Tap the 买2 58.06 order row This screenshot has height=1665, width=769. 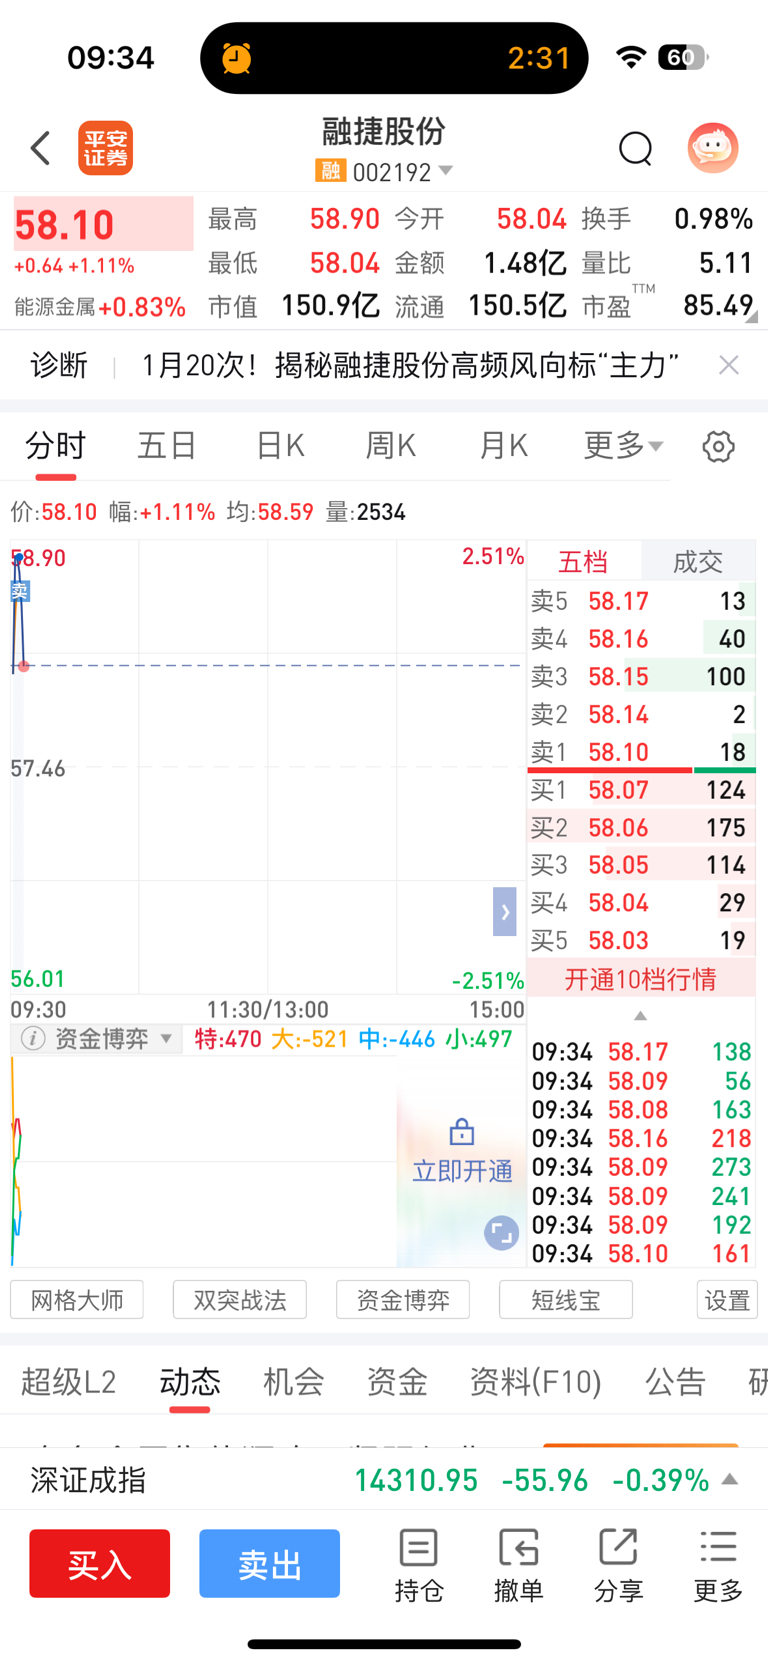(641, 828)
